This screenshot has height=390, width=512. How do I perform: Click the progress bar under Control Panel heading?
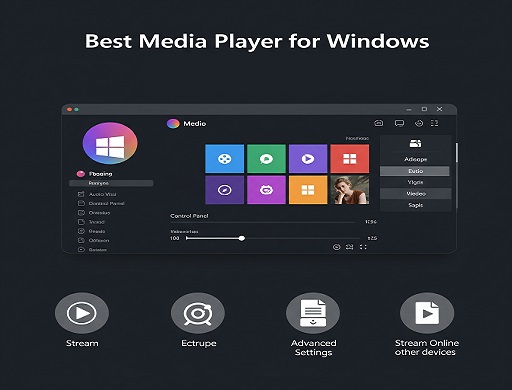coord(263,222)
